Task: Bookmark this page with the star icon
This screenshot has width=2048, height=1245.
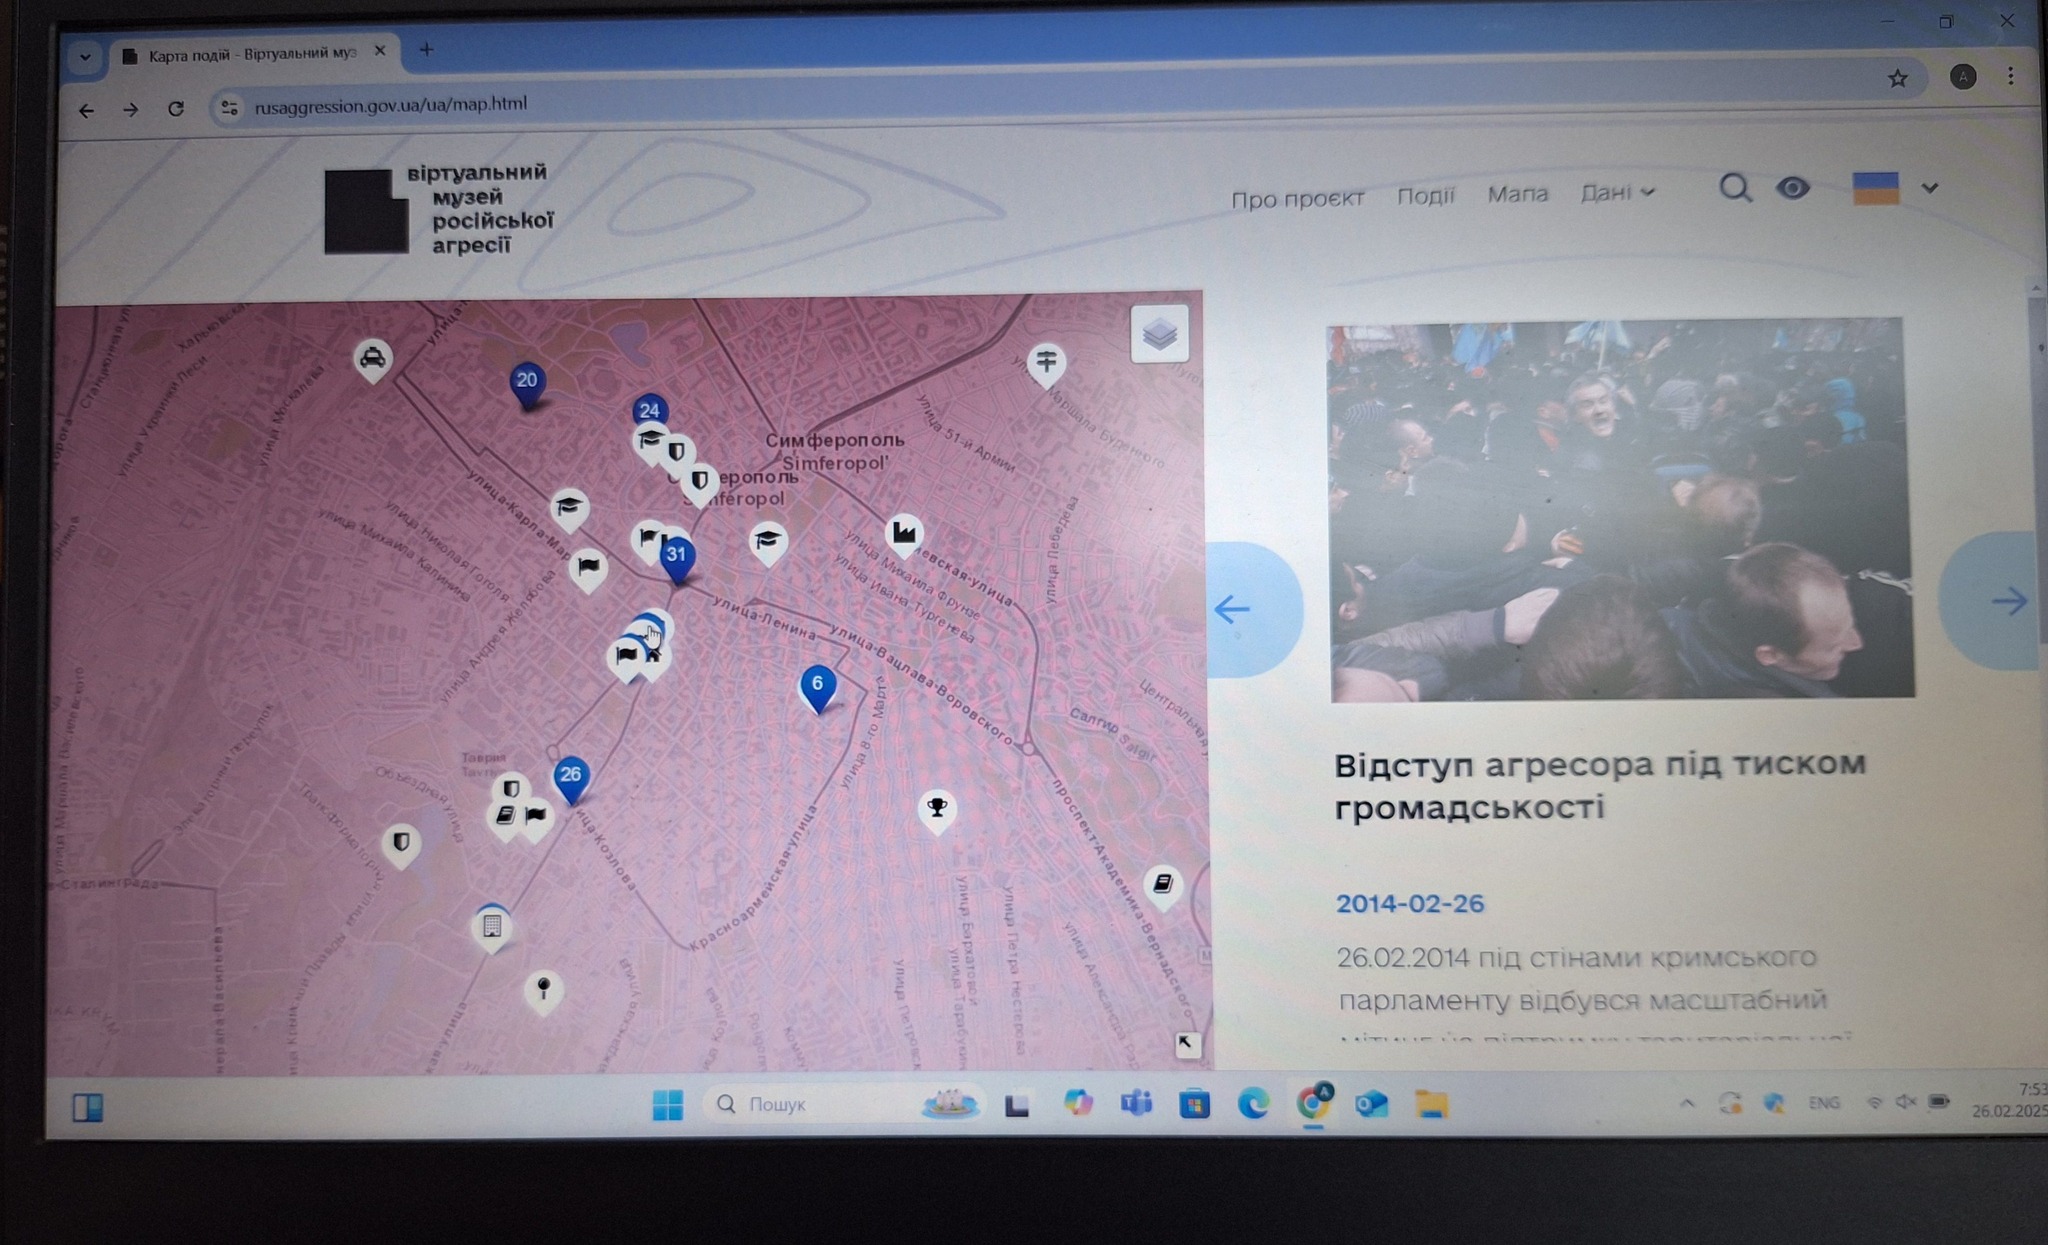Action: (x=1897, y=78)
